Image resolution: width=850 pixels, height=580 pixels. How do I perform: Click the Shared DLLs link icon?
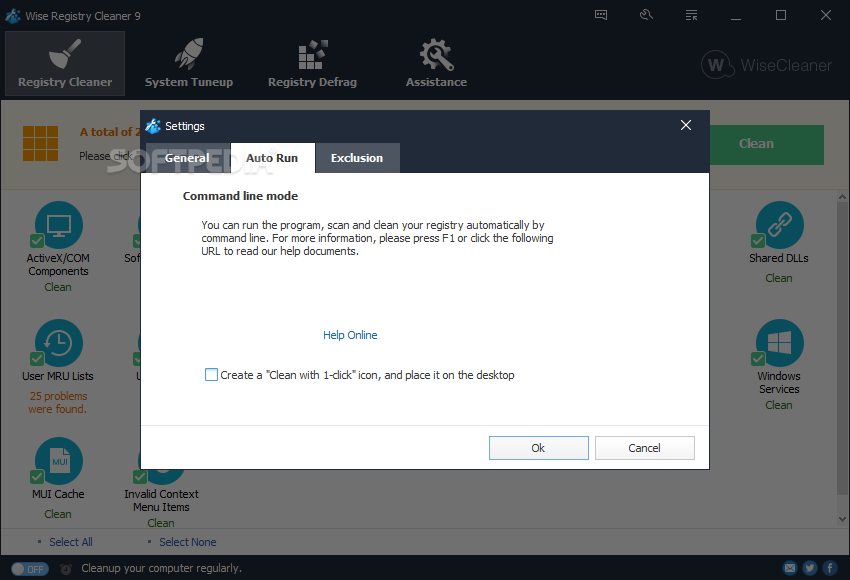point(780,225)
